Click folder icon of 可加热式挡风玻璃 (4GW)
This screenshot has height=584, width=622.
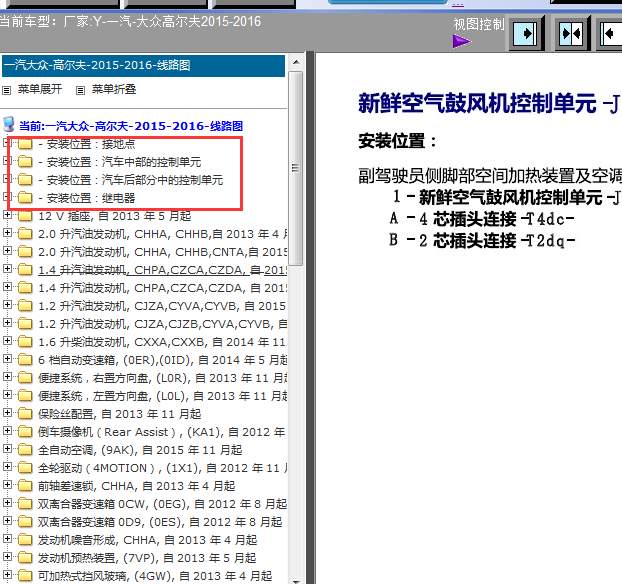coord(25,576)
